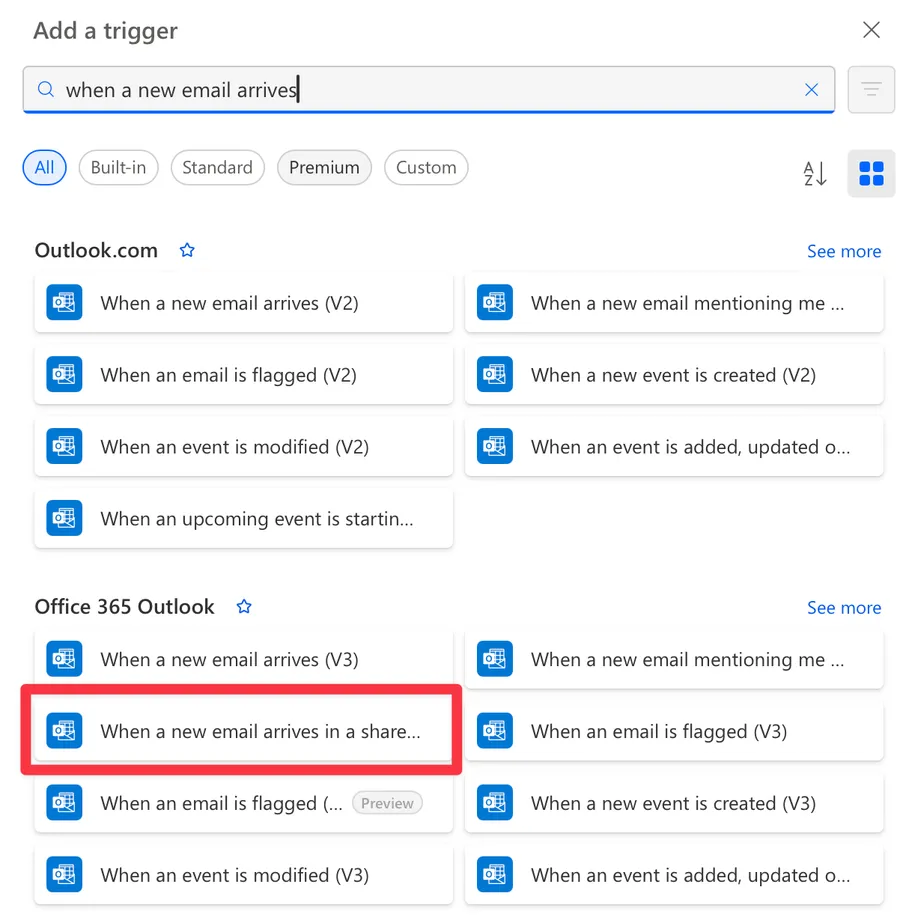900x922 pixels.
Task: Expand Outlook.com triggers via See more
Action: click(x=843, y=251)
